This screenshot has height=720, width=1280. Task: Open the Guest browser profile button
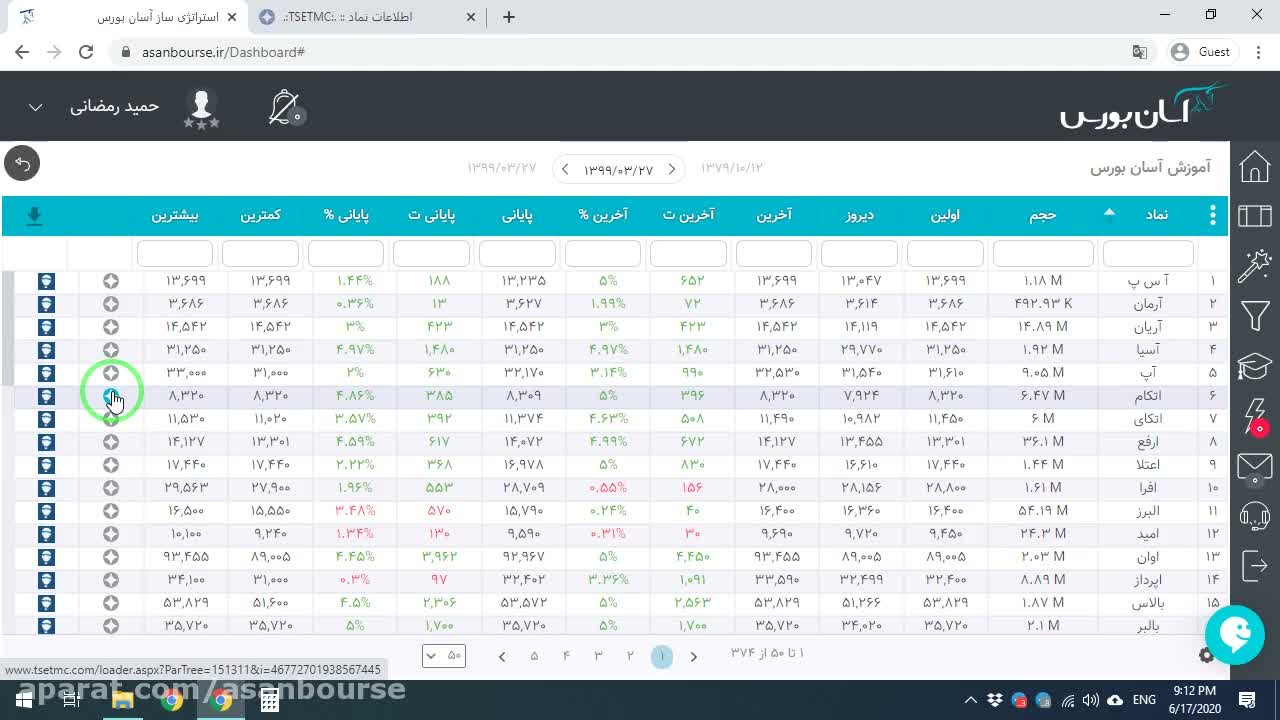coord(1201,52)
